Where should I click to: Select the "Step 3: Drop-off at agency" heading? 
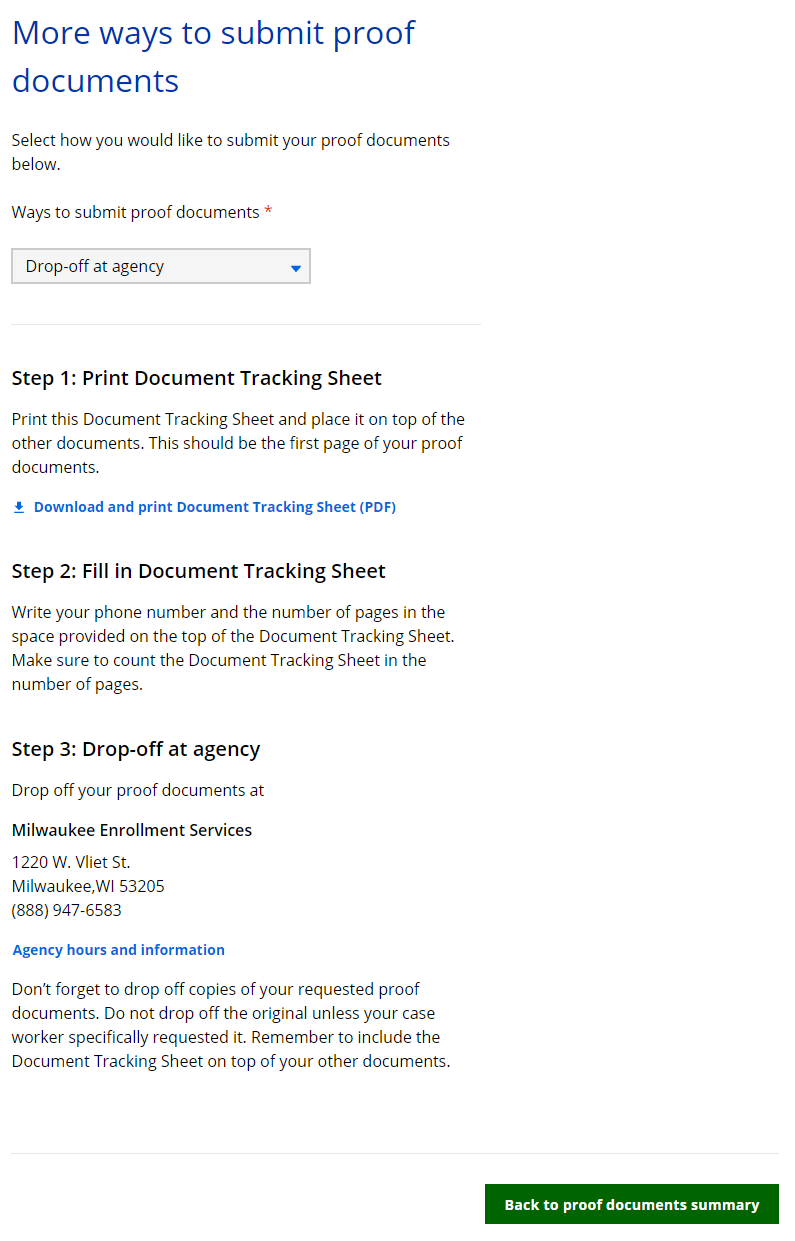pyautogui.click(x=135, y=749)
